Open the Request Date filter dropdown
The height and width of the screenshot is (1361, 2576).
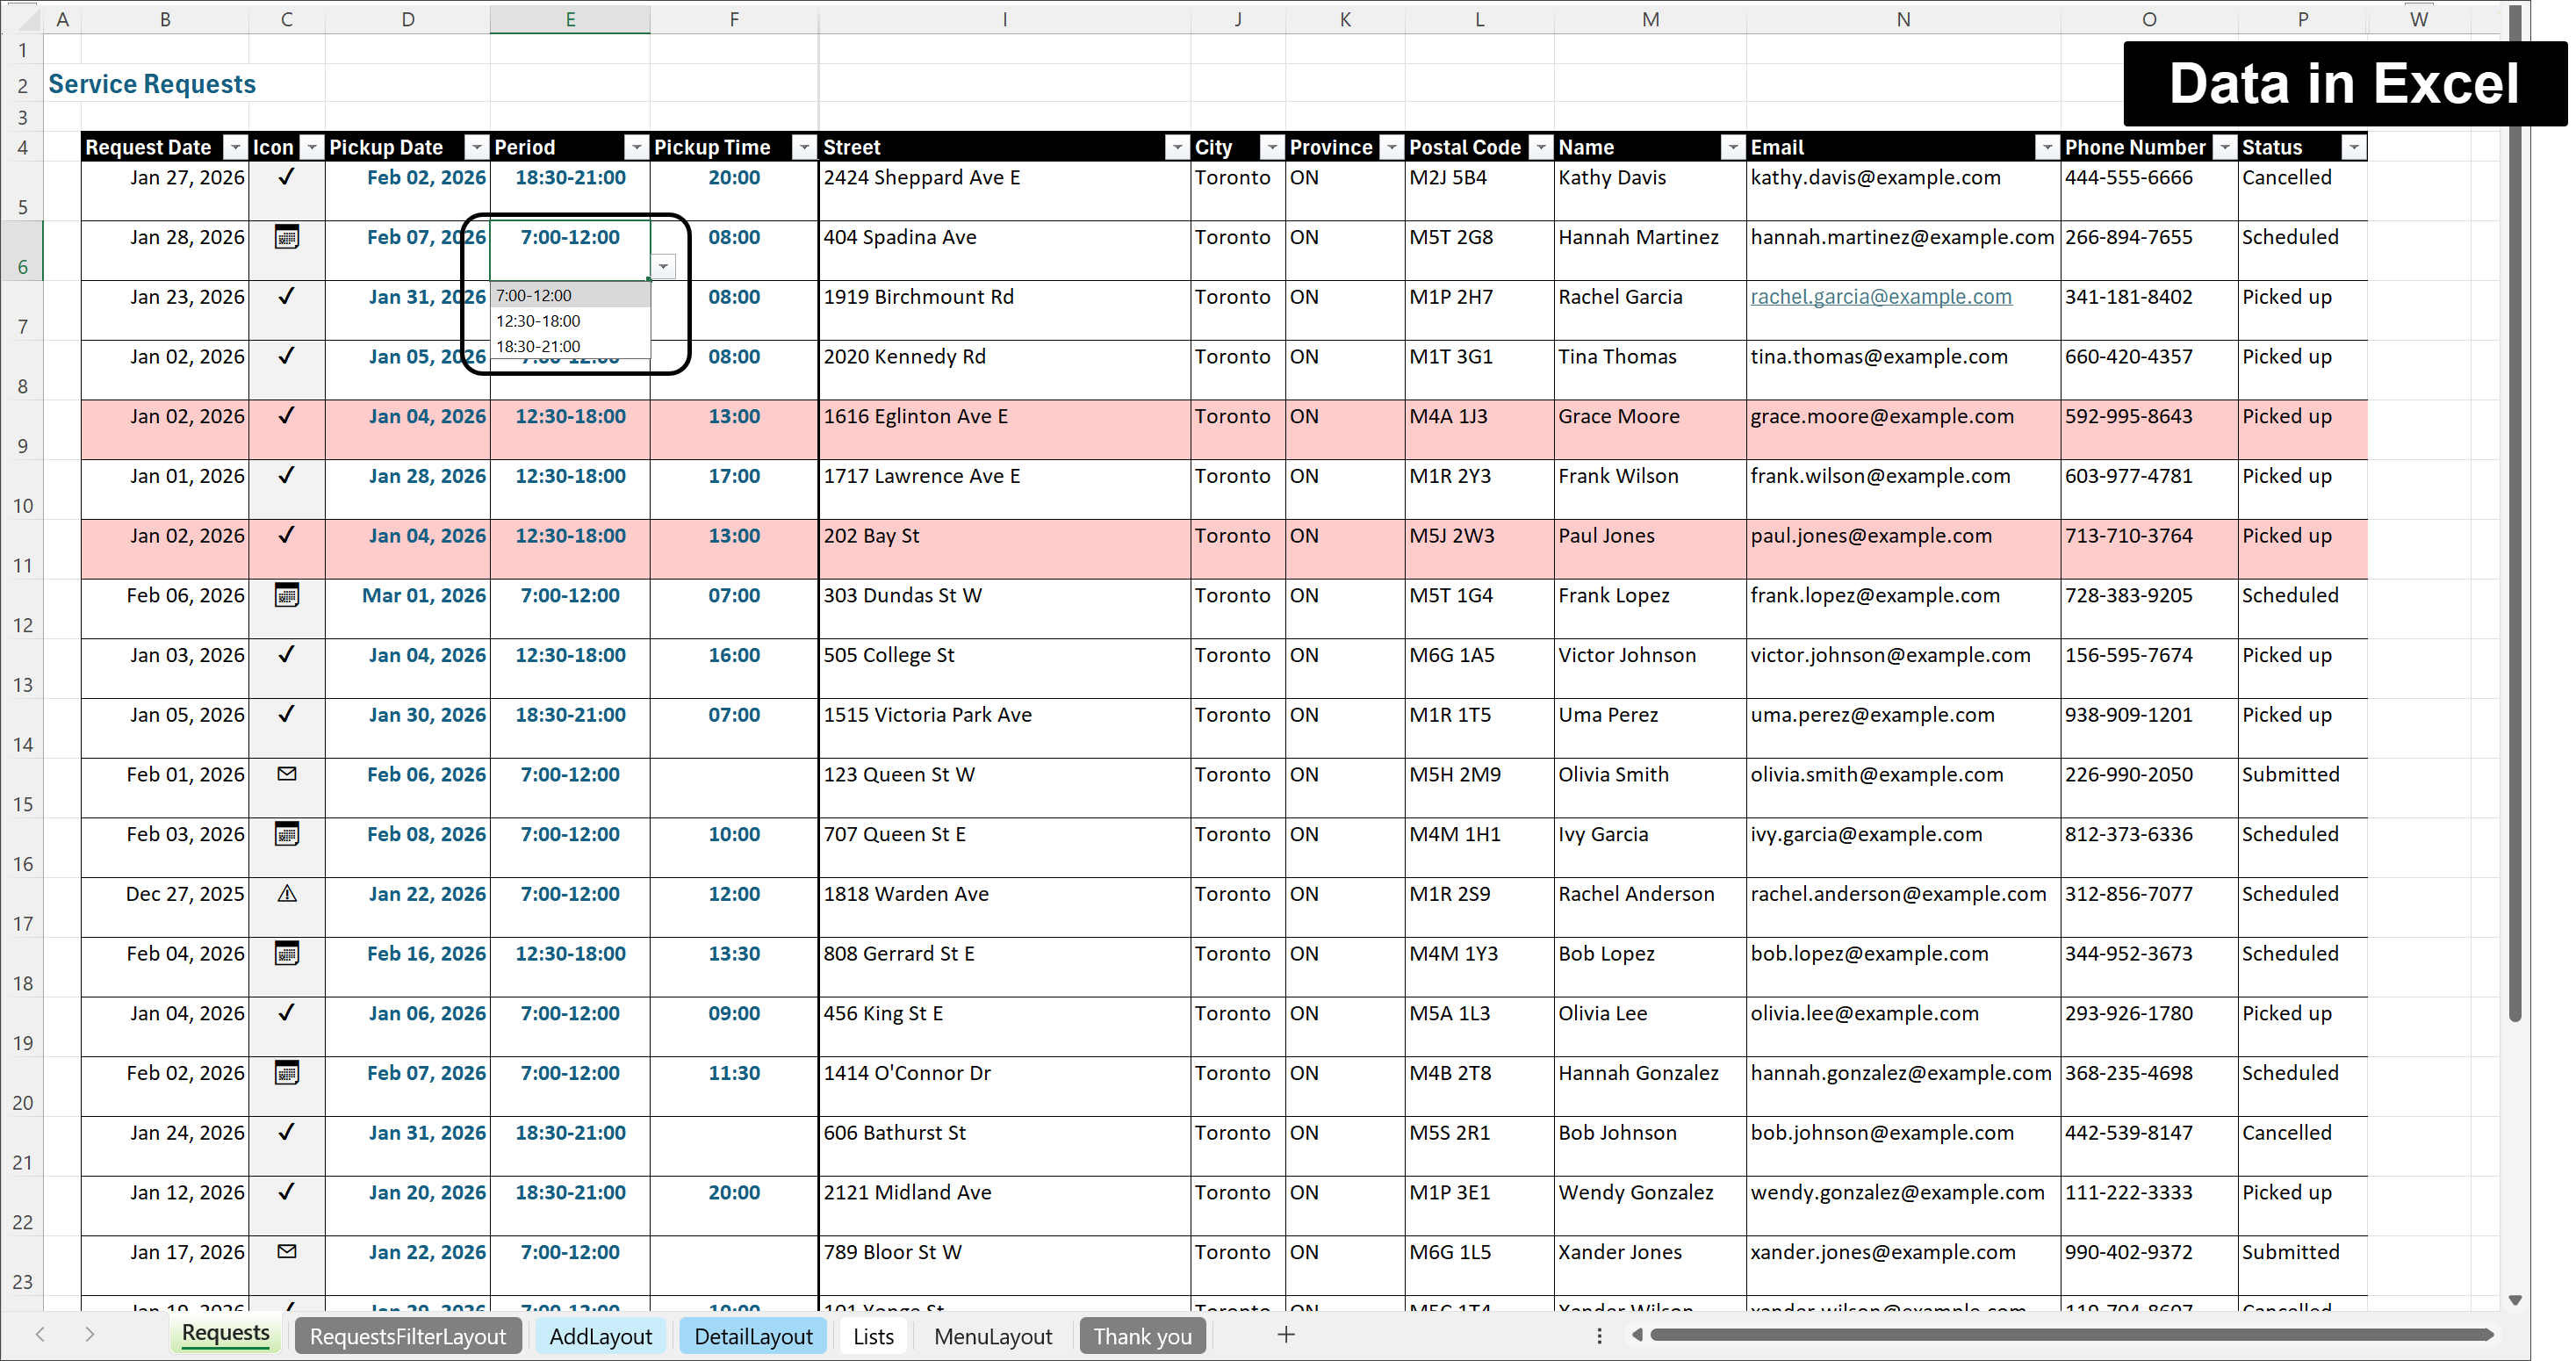tap(235, 148)
